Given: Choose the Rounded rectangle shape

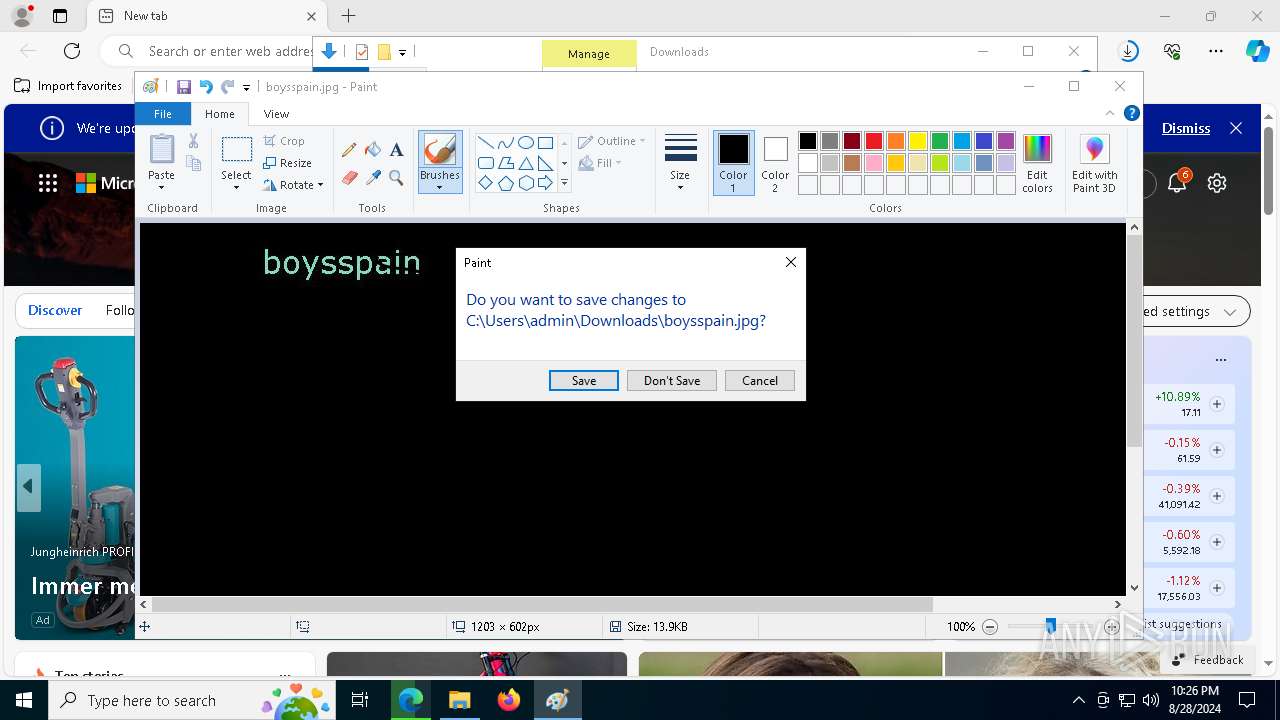Looking at the screenshot, I should [x=485, y=163].
